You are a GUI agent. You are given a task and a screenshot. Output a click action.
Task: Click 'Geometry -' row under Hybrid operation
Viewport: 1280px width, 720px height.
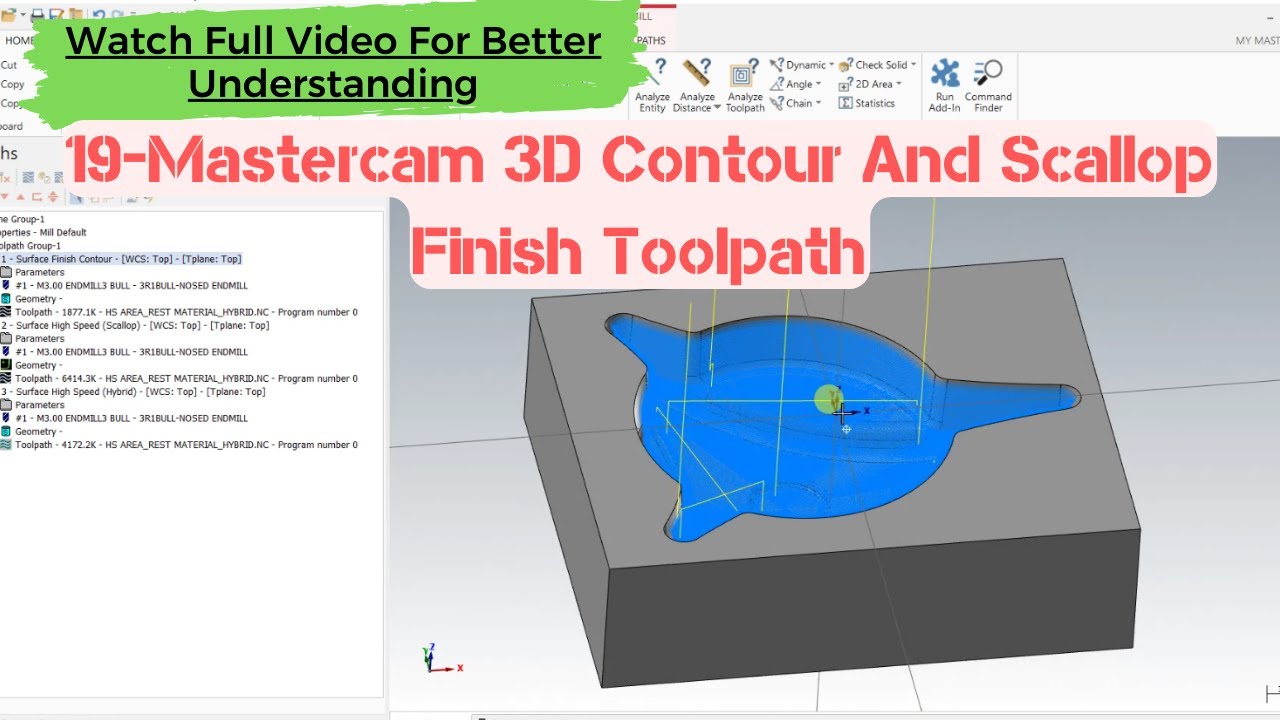coord(37,432)
